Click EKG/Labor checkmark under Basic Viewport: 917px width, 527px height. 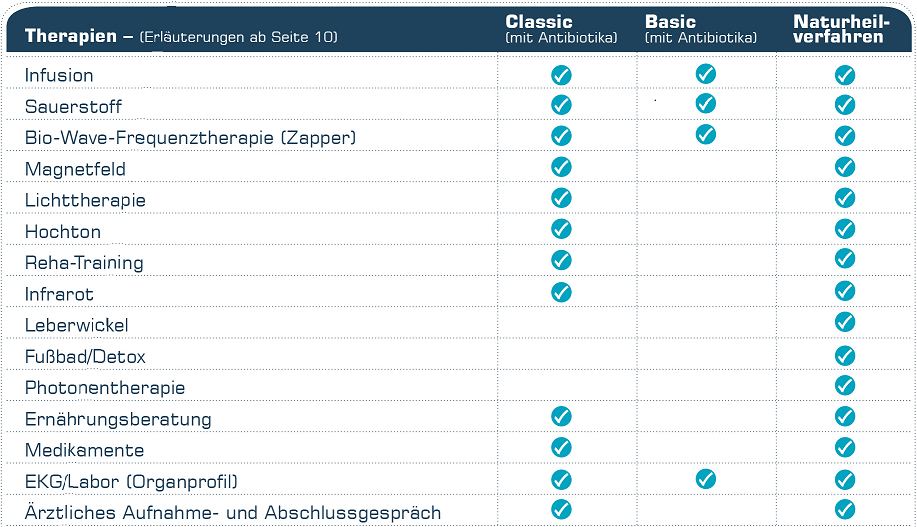click(x=705, y=479)
